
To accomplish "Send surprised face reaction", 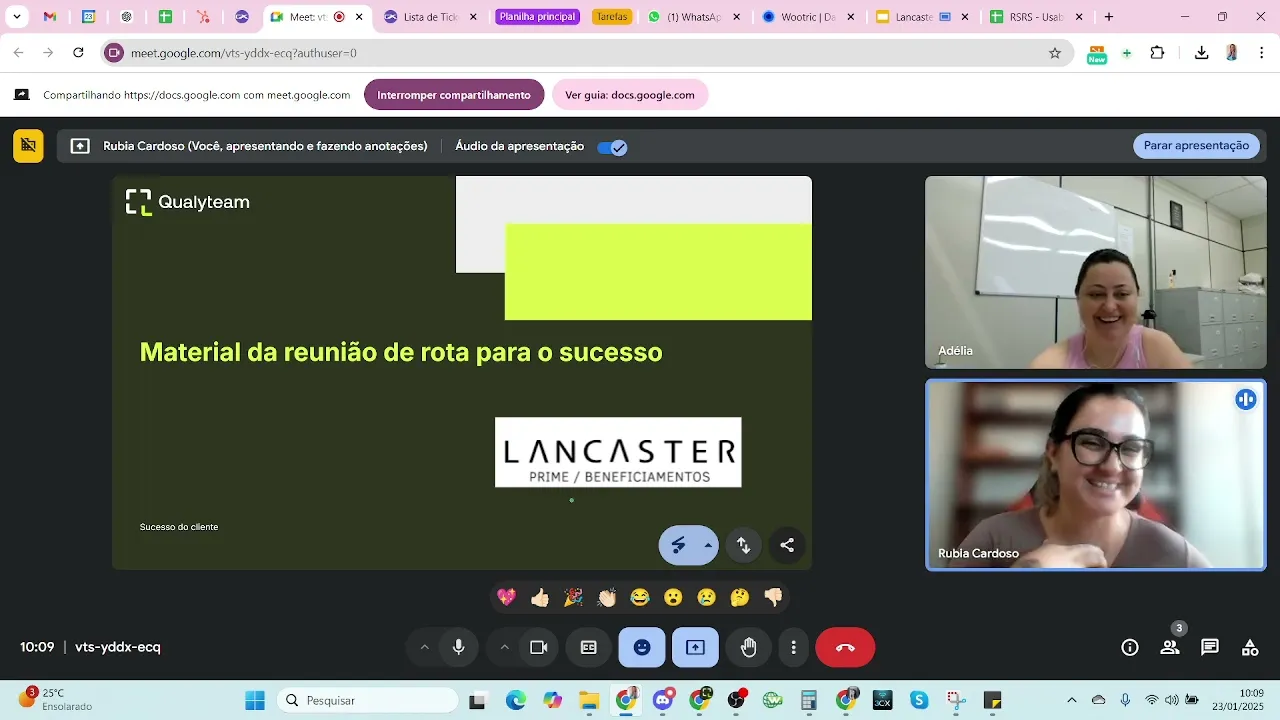I will pyautogui.click(x=673, y=597).
